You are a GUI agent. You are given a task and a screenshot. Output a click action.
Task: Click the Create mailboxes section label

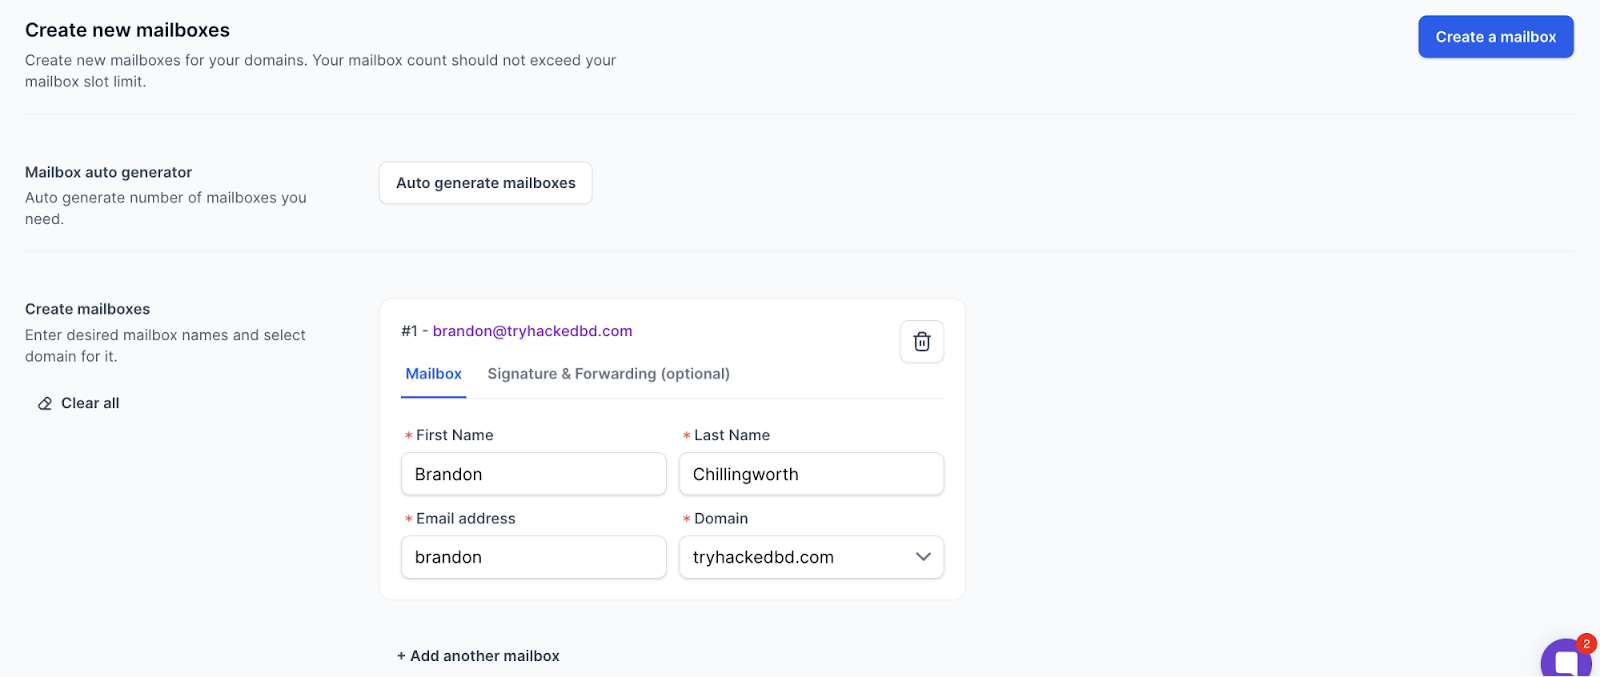(87, 309)
